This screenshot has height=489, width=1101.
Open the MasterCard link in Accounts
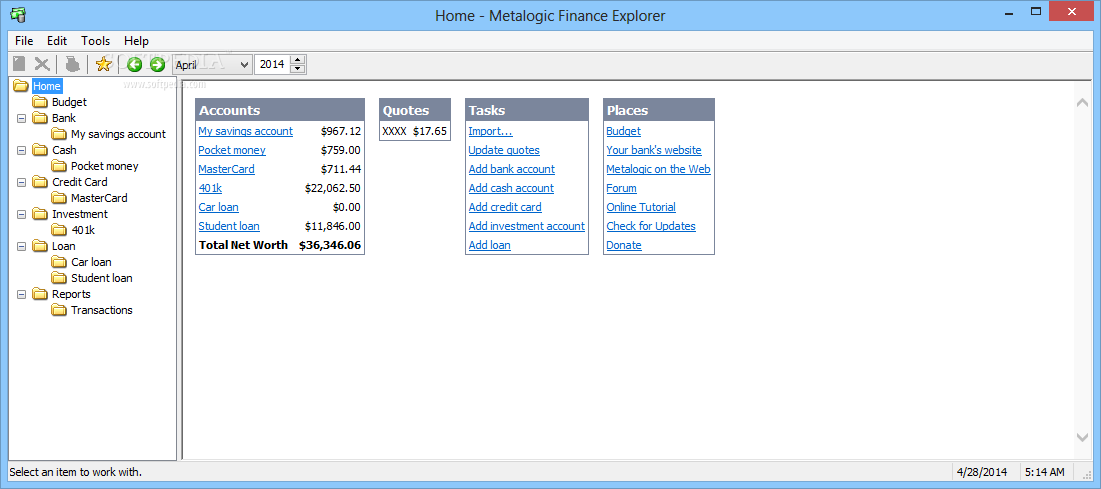[x=226, y=169]
